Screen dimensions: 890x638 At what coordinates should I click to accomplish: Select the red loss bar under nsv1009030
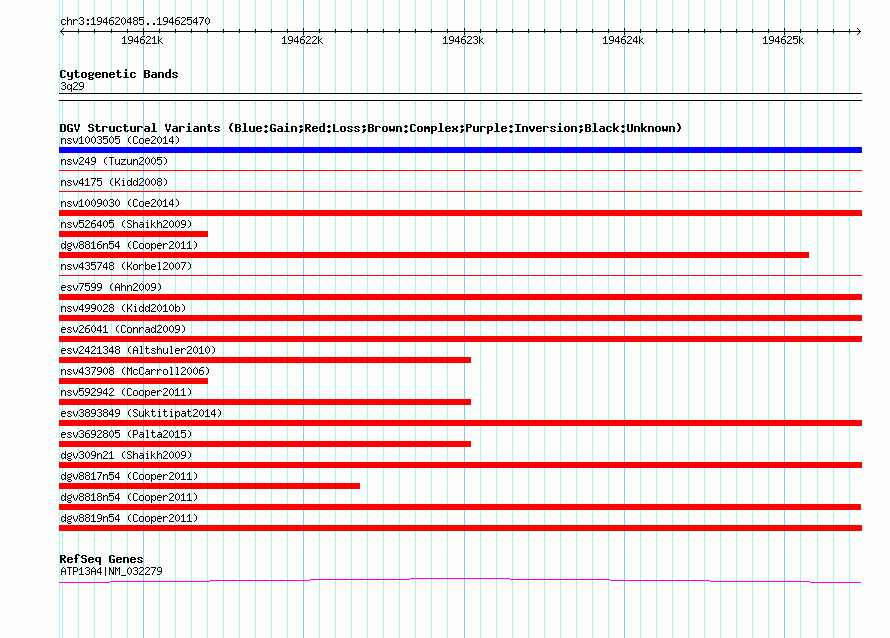click(x=460, y=213)
